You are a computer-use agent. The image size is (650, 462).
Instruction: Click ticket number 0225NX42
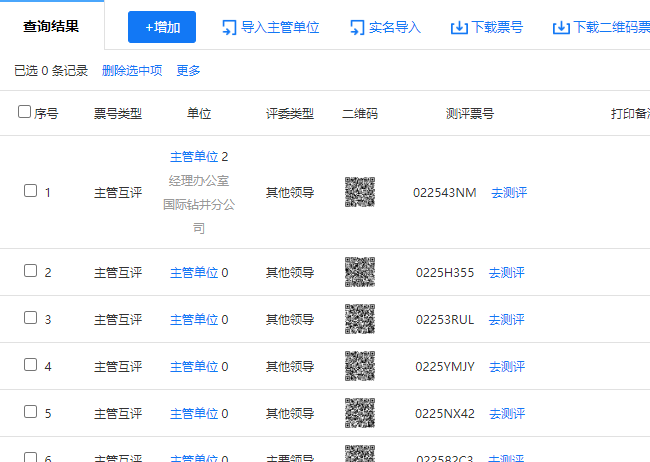tap(445, 413)
